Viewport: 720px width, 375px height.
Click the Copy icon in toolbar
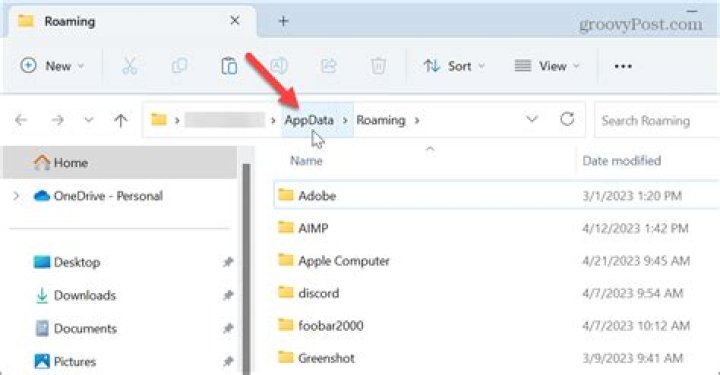coord(179,66)
